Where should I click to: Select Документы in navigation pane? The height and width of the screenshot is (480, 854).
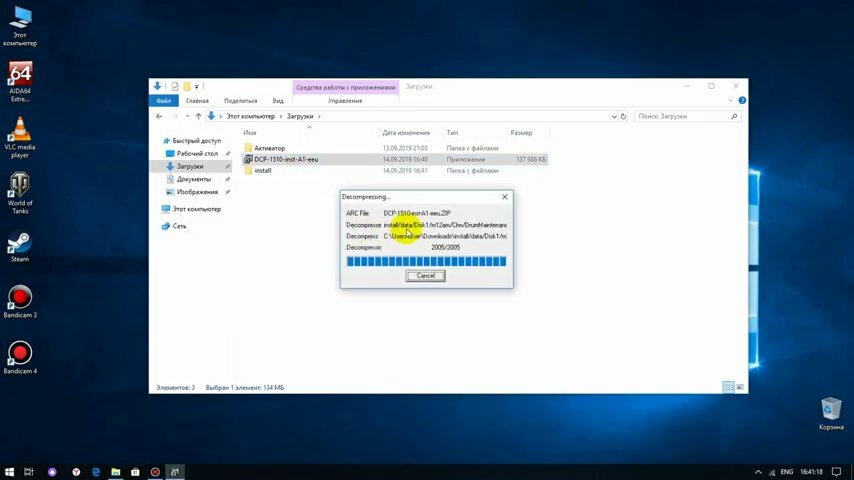[x=193, y=179]
